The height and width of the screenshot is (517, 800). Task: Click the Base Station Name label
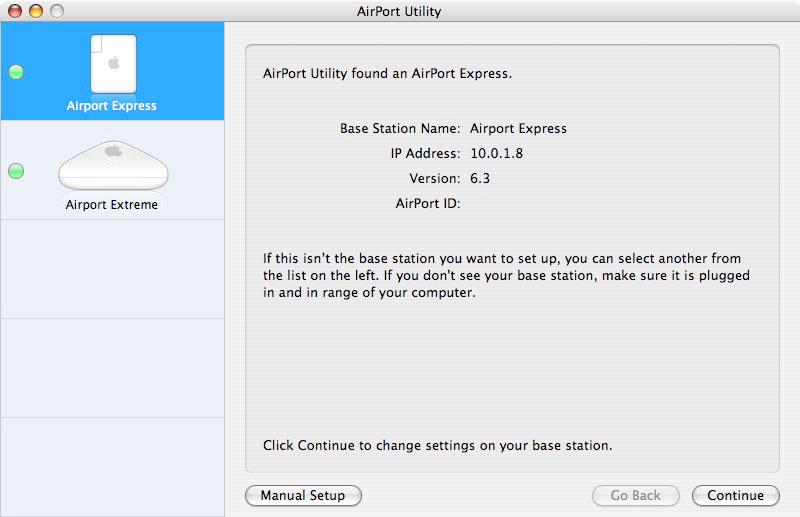(400, 128)
